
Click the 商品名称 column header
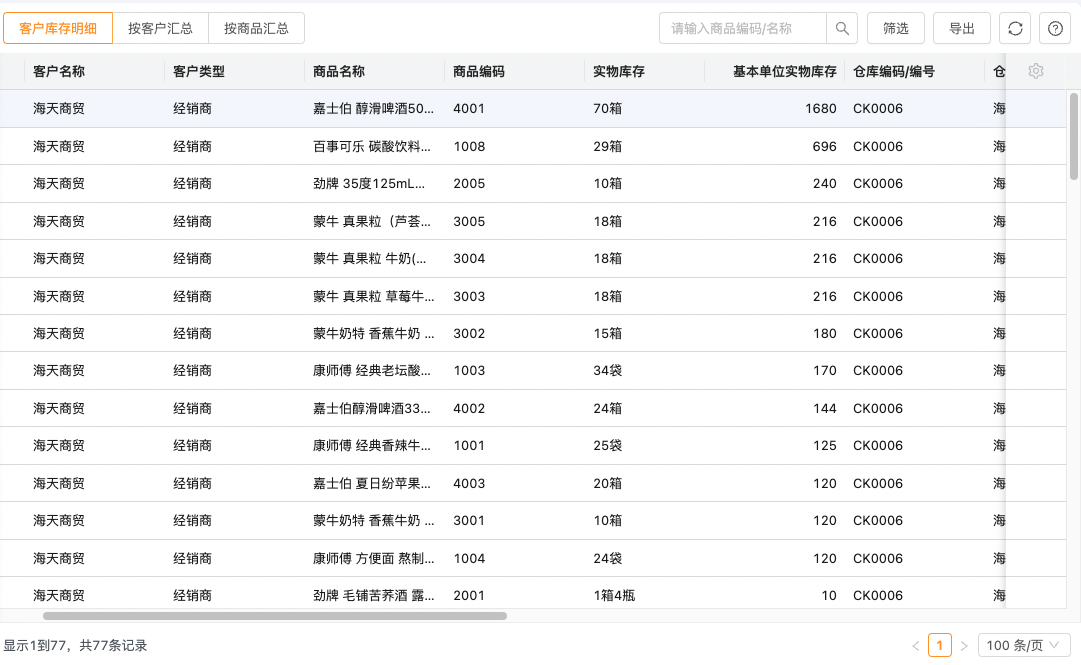(x=339, y=71)
